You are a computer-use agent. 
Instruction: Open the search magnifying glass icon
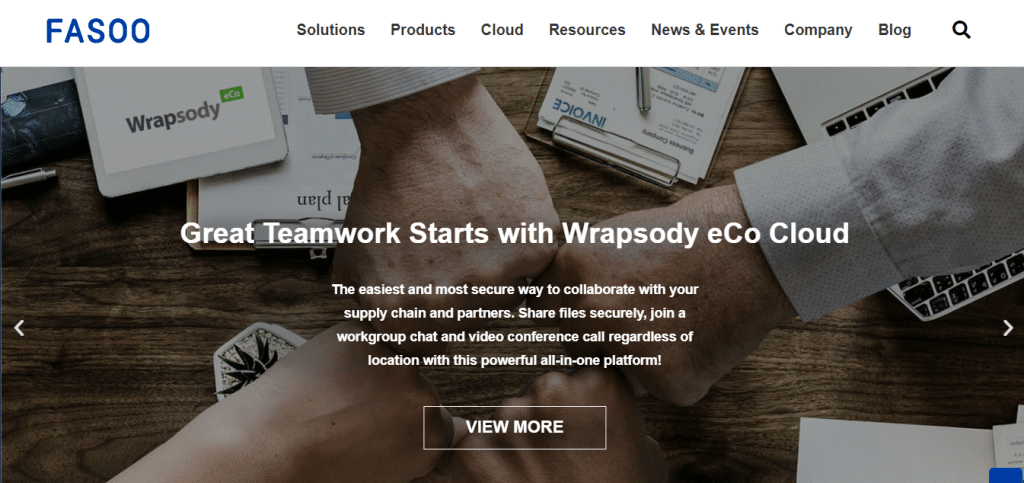click(x=961, y=30)
